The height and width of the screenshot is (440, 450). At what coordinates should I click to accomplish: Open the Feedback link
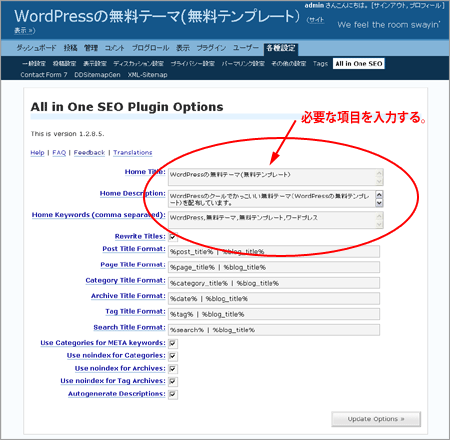tap(89, 153)
